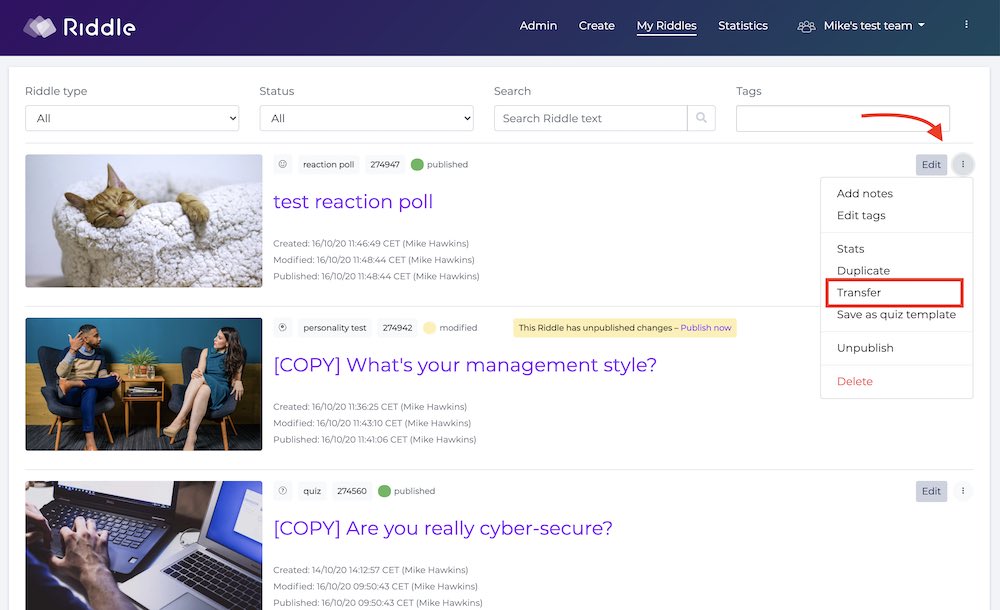This screenshot has width=1000, height=610.
Task: Click personality test type icon
Action: [x=283, y=327]
